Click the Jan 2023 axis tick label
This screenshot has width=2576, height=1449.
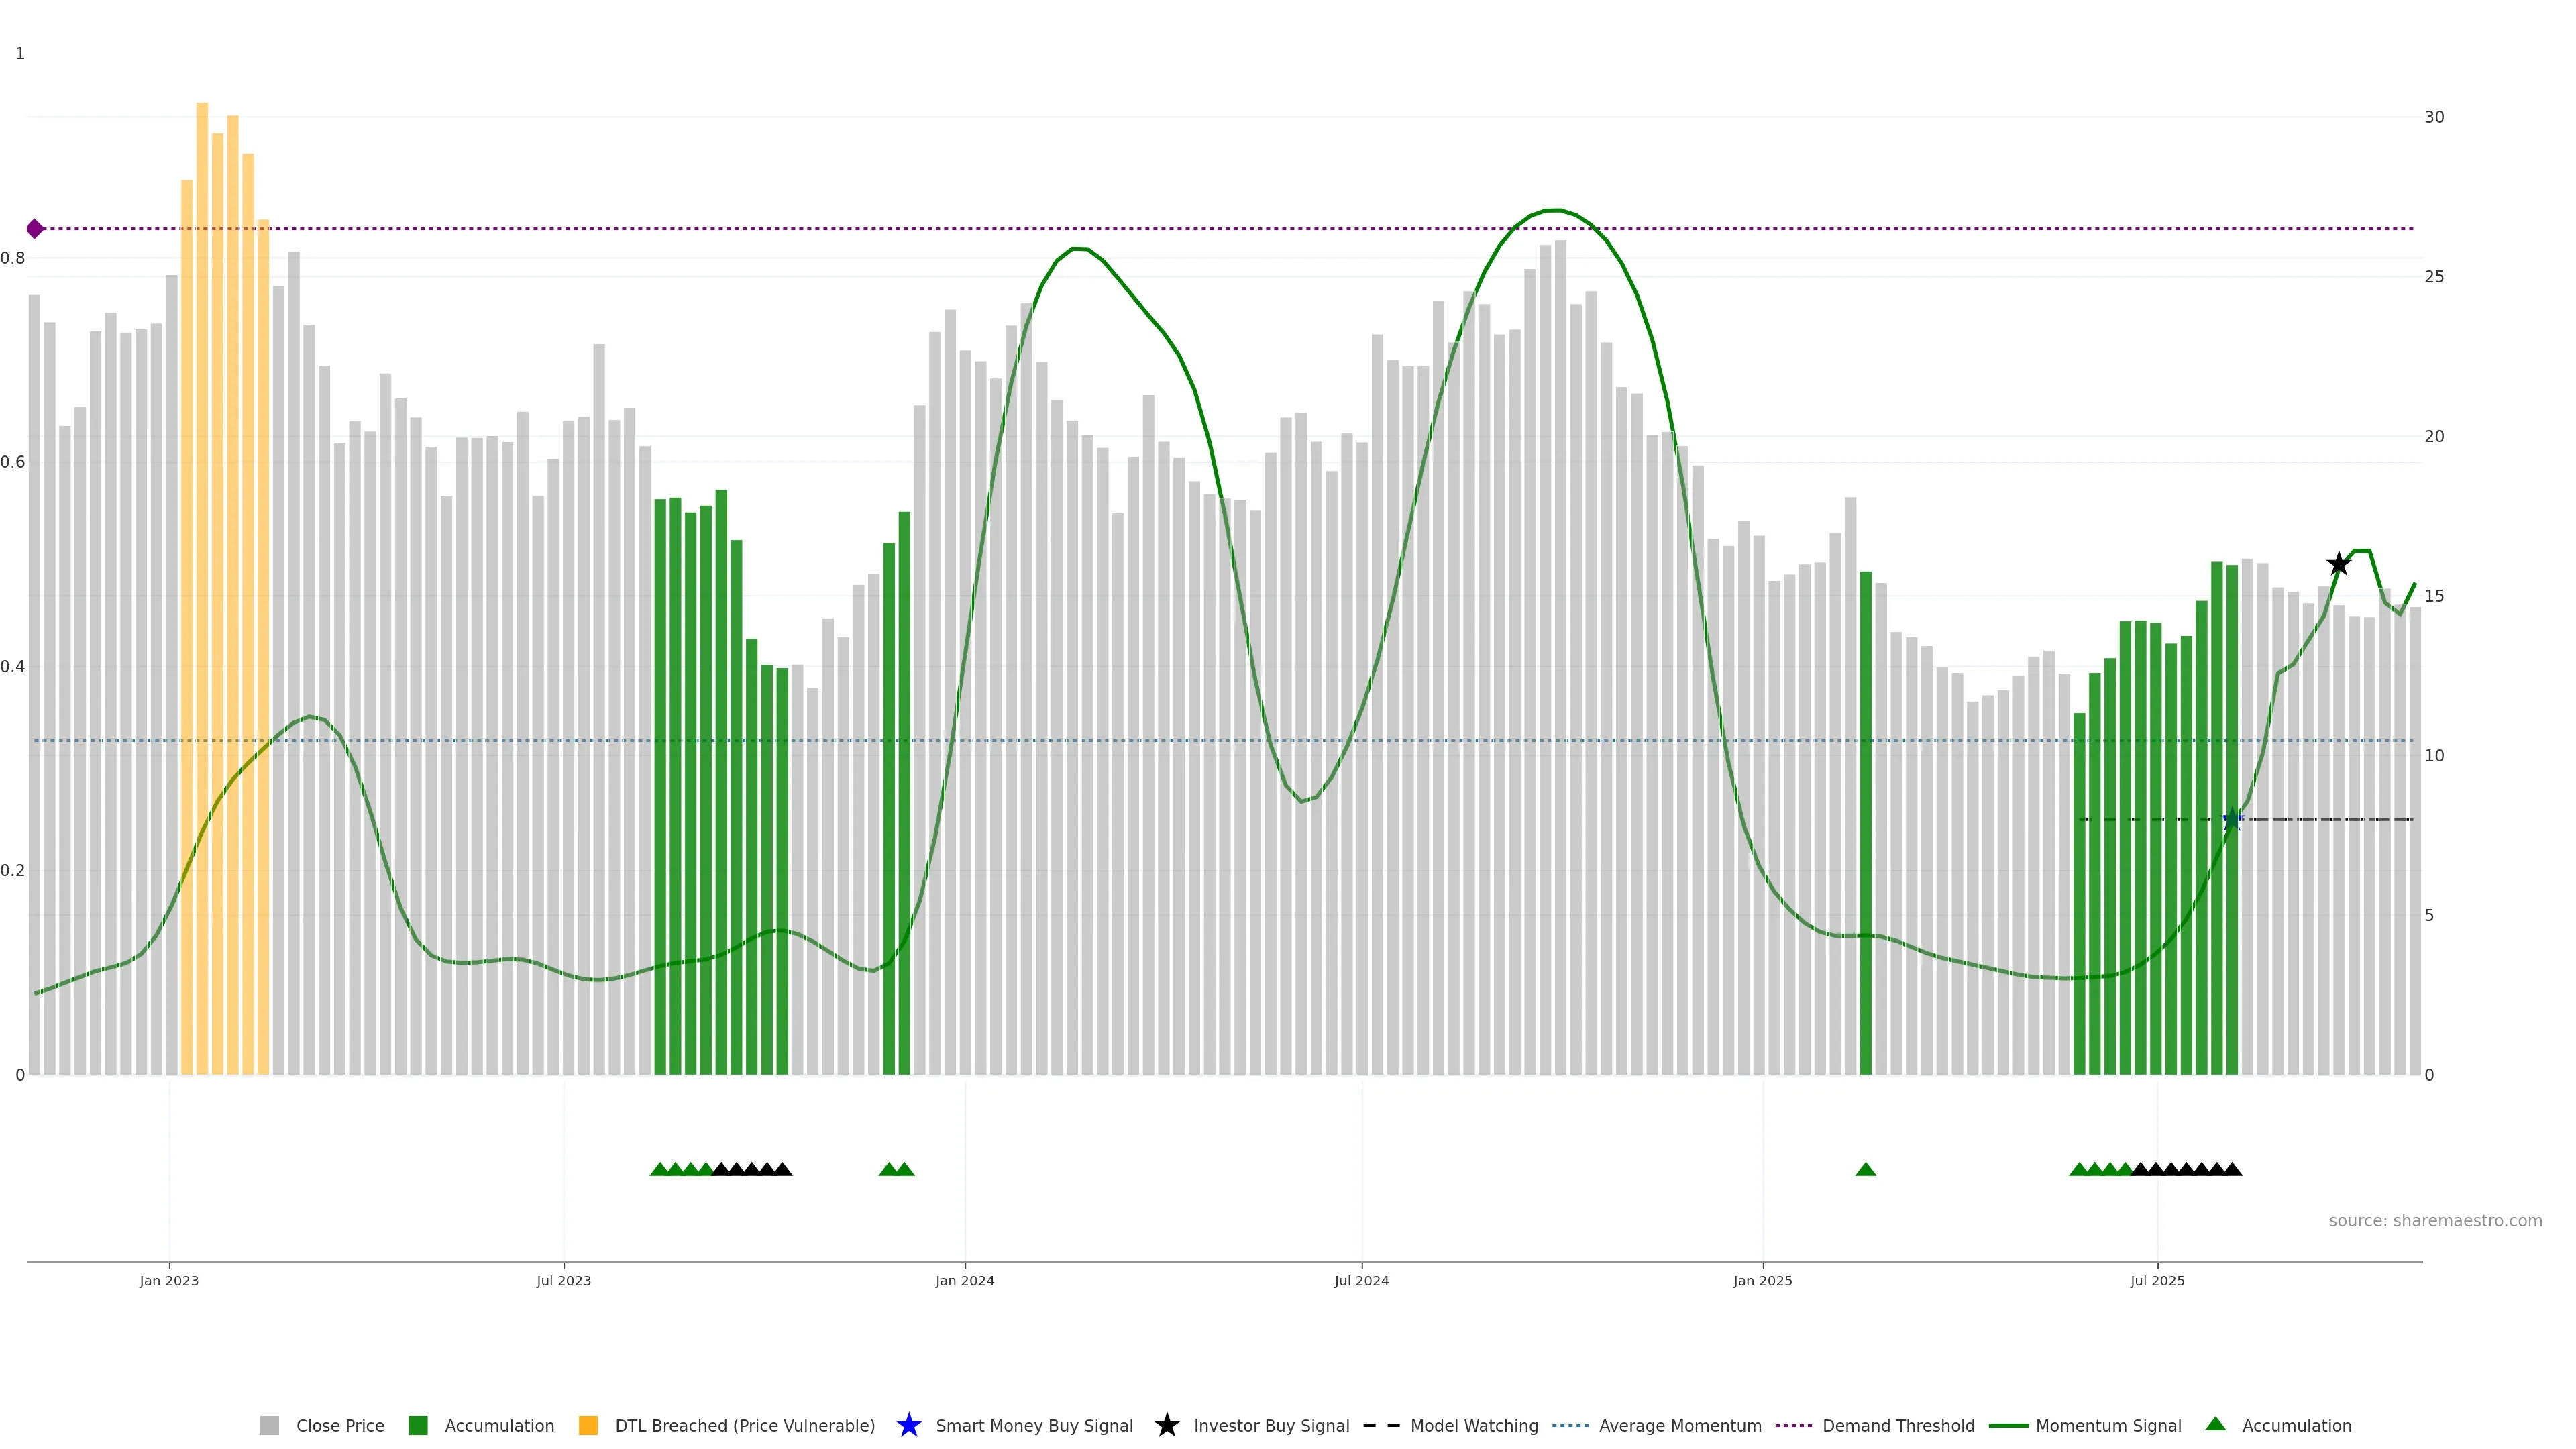tap(169, 1280)
